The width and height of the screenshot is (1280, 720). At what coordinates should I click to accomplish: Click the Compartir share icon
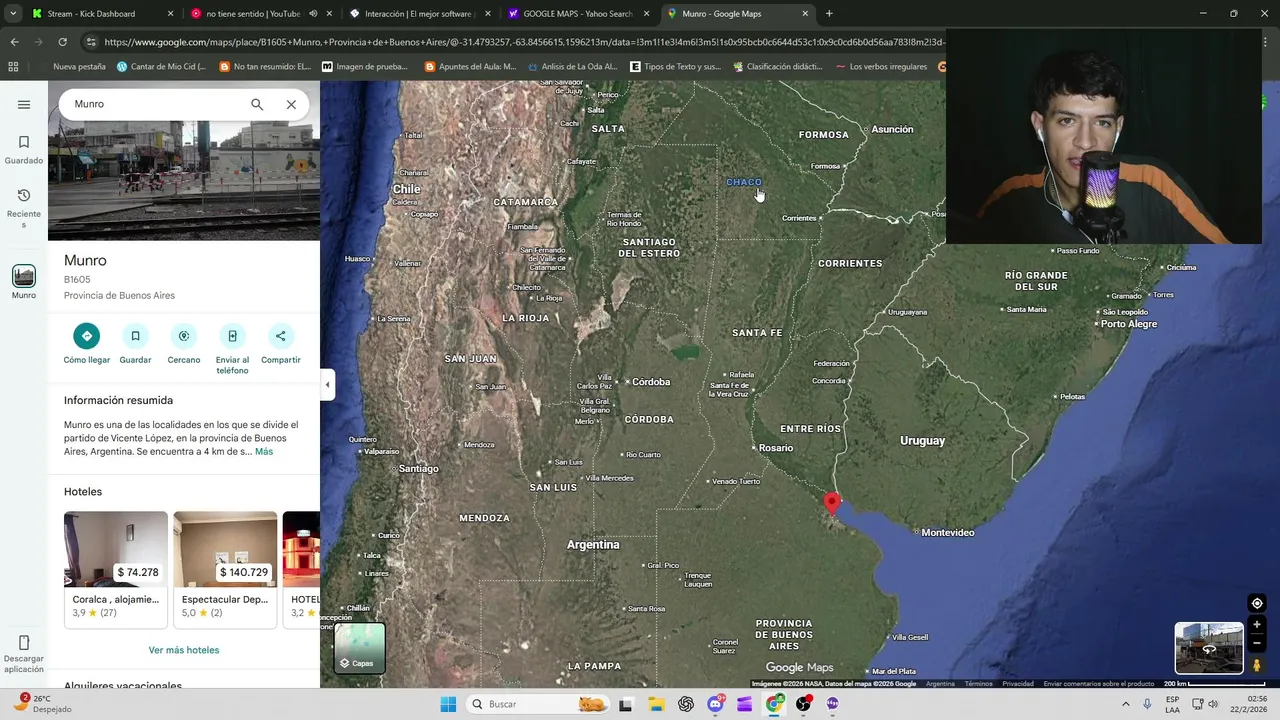tap(280, 336)
